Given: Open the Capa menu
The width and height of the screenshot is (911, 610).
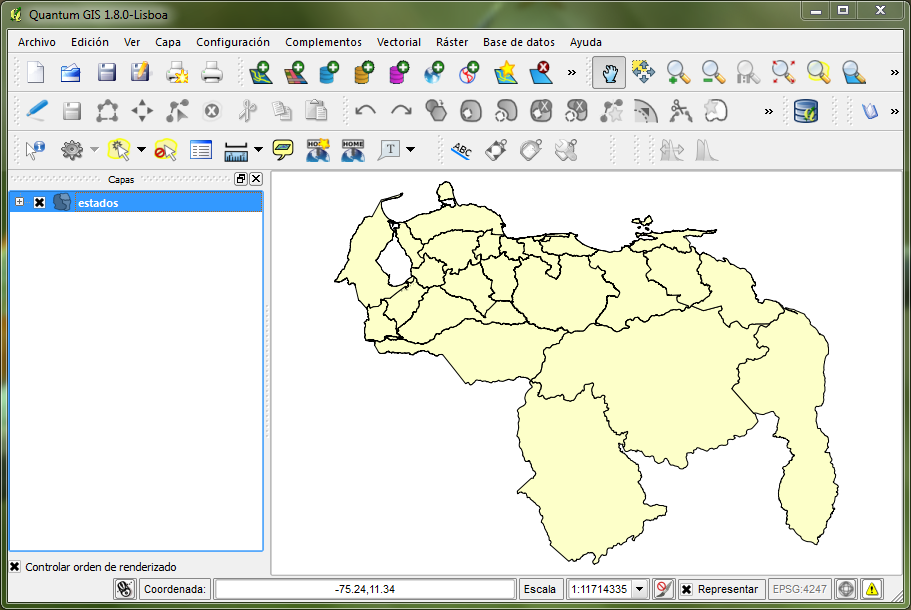Looking at the screenshot, I should [168, 42].
